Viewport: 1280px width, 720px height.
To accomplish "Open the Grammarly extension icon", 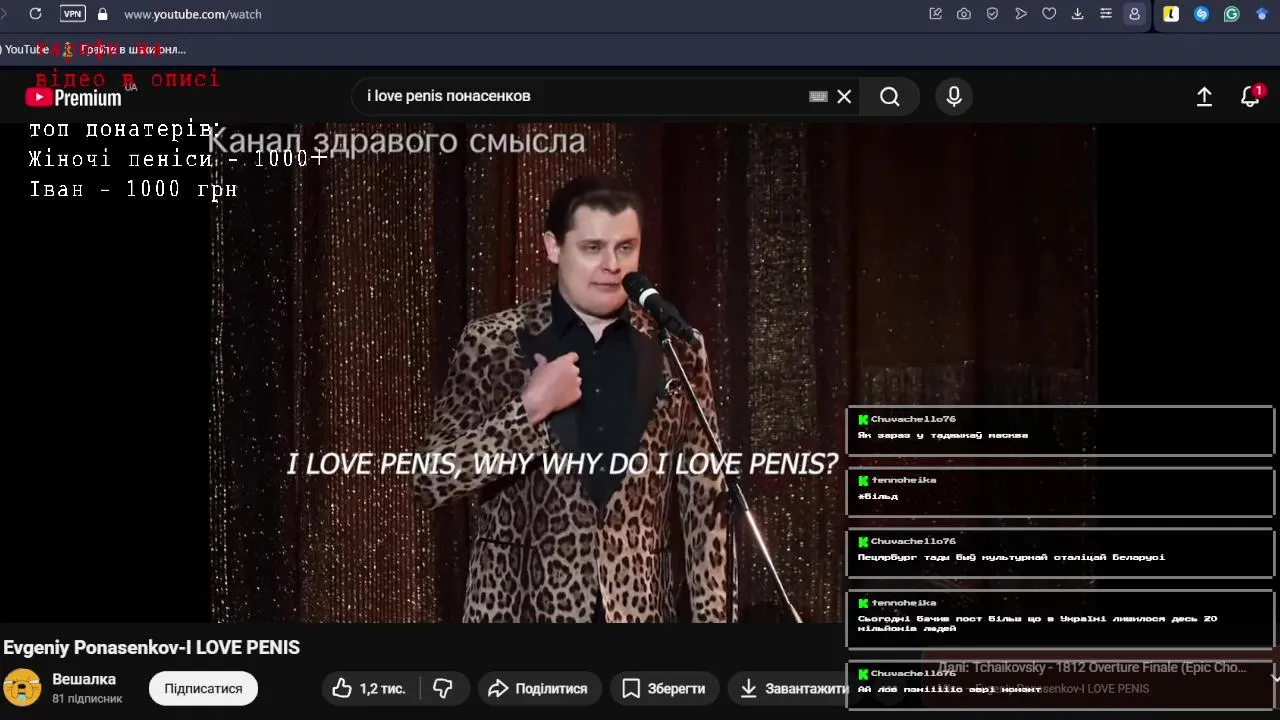I will coord(1232,14).
